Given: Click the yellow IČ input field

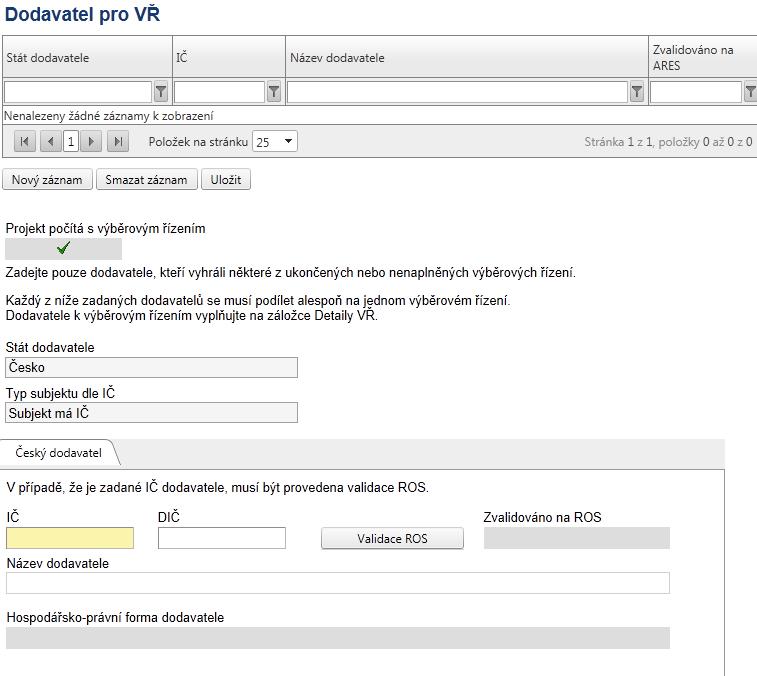Looking at the screenshot, I should click(70, 538).
